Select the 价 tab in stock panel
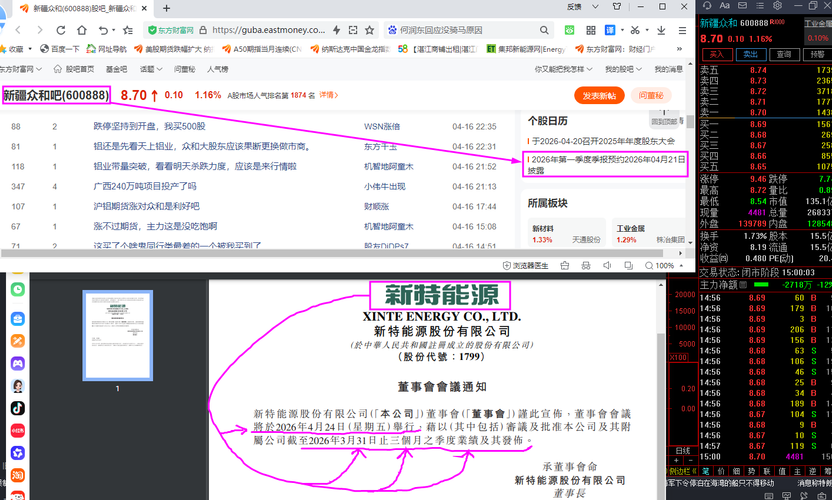Image resolution: width=832 pixels, height=500 pixels. 721,471
